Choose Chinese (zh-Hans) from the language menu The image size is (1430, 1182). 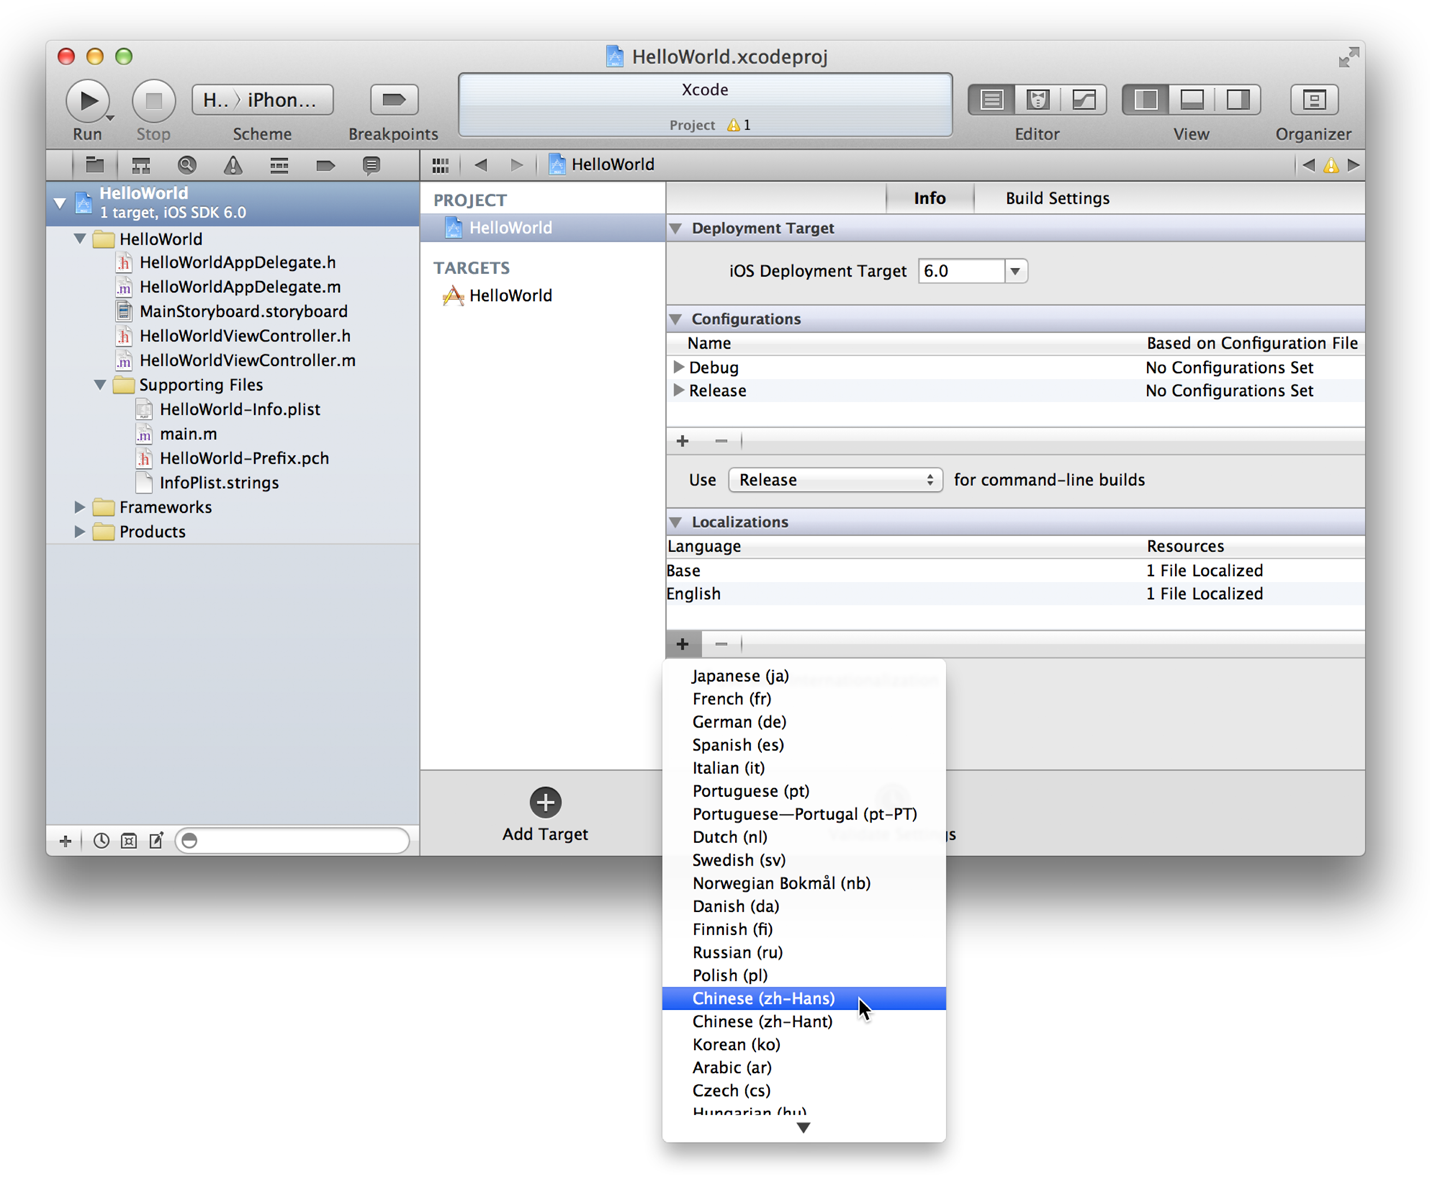763,998
